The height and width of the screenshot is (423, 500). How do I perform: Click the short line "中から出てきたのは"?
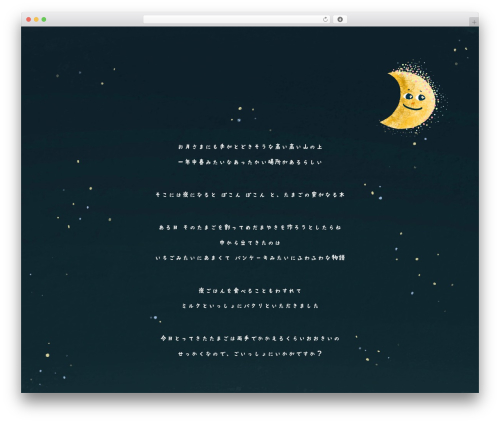click(250, 243)
